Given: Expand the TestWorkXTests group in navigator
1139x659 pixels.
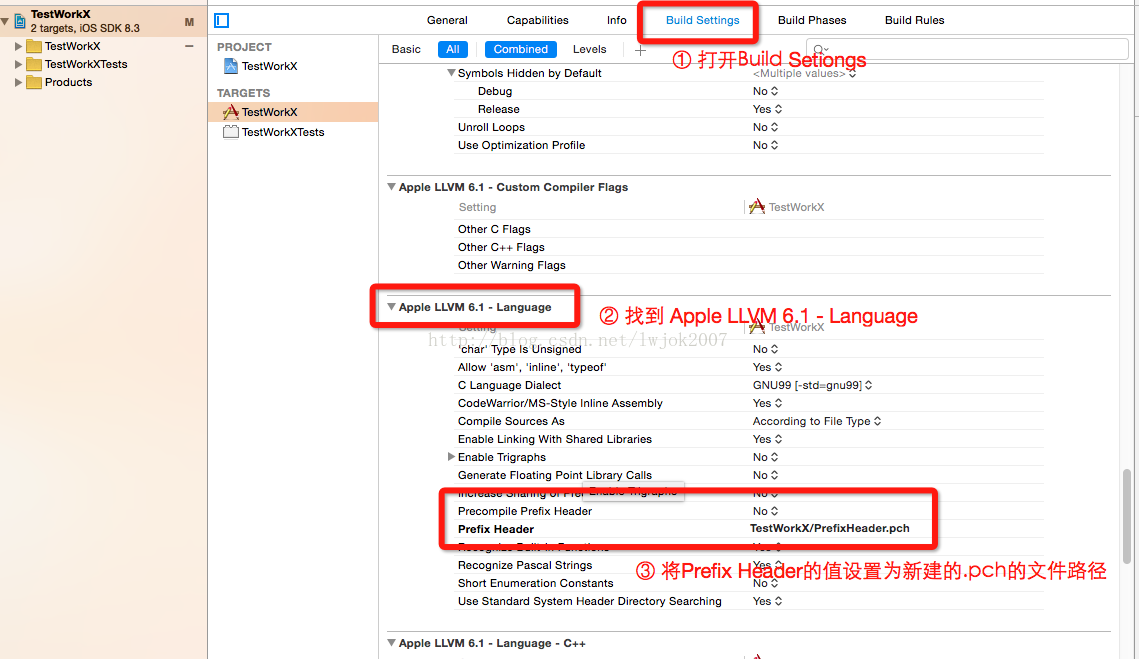Looking at the screenshot, I should [x=18, y=64].
